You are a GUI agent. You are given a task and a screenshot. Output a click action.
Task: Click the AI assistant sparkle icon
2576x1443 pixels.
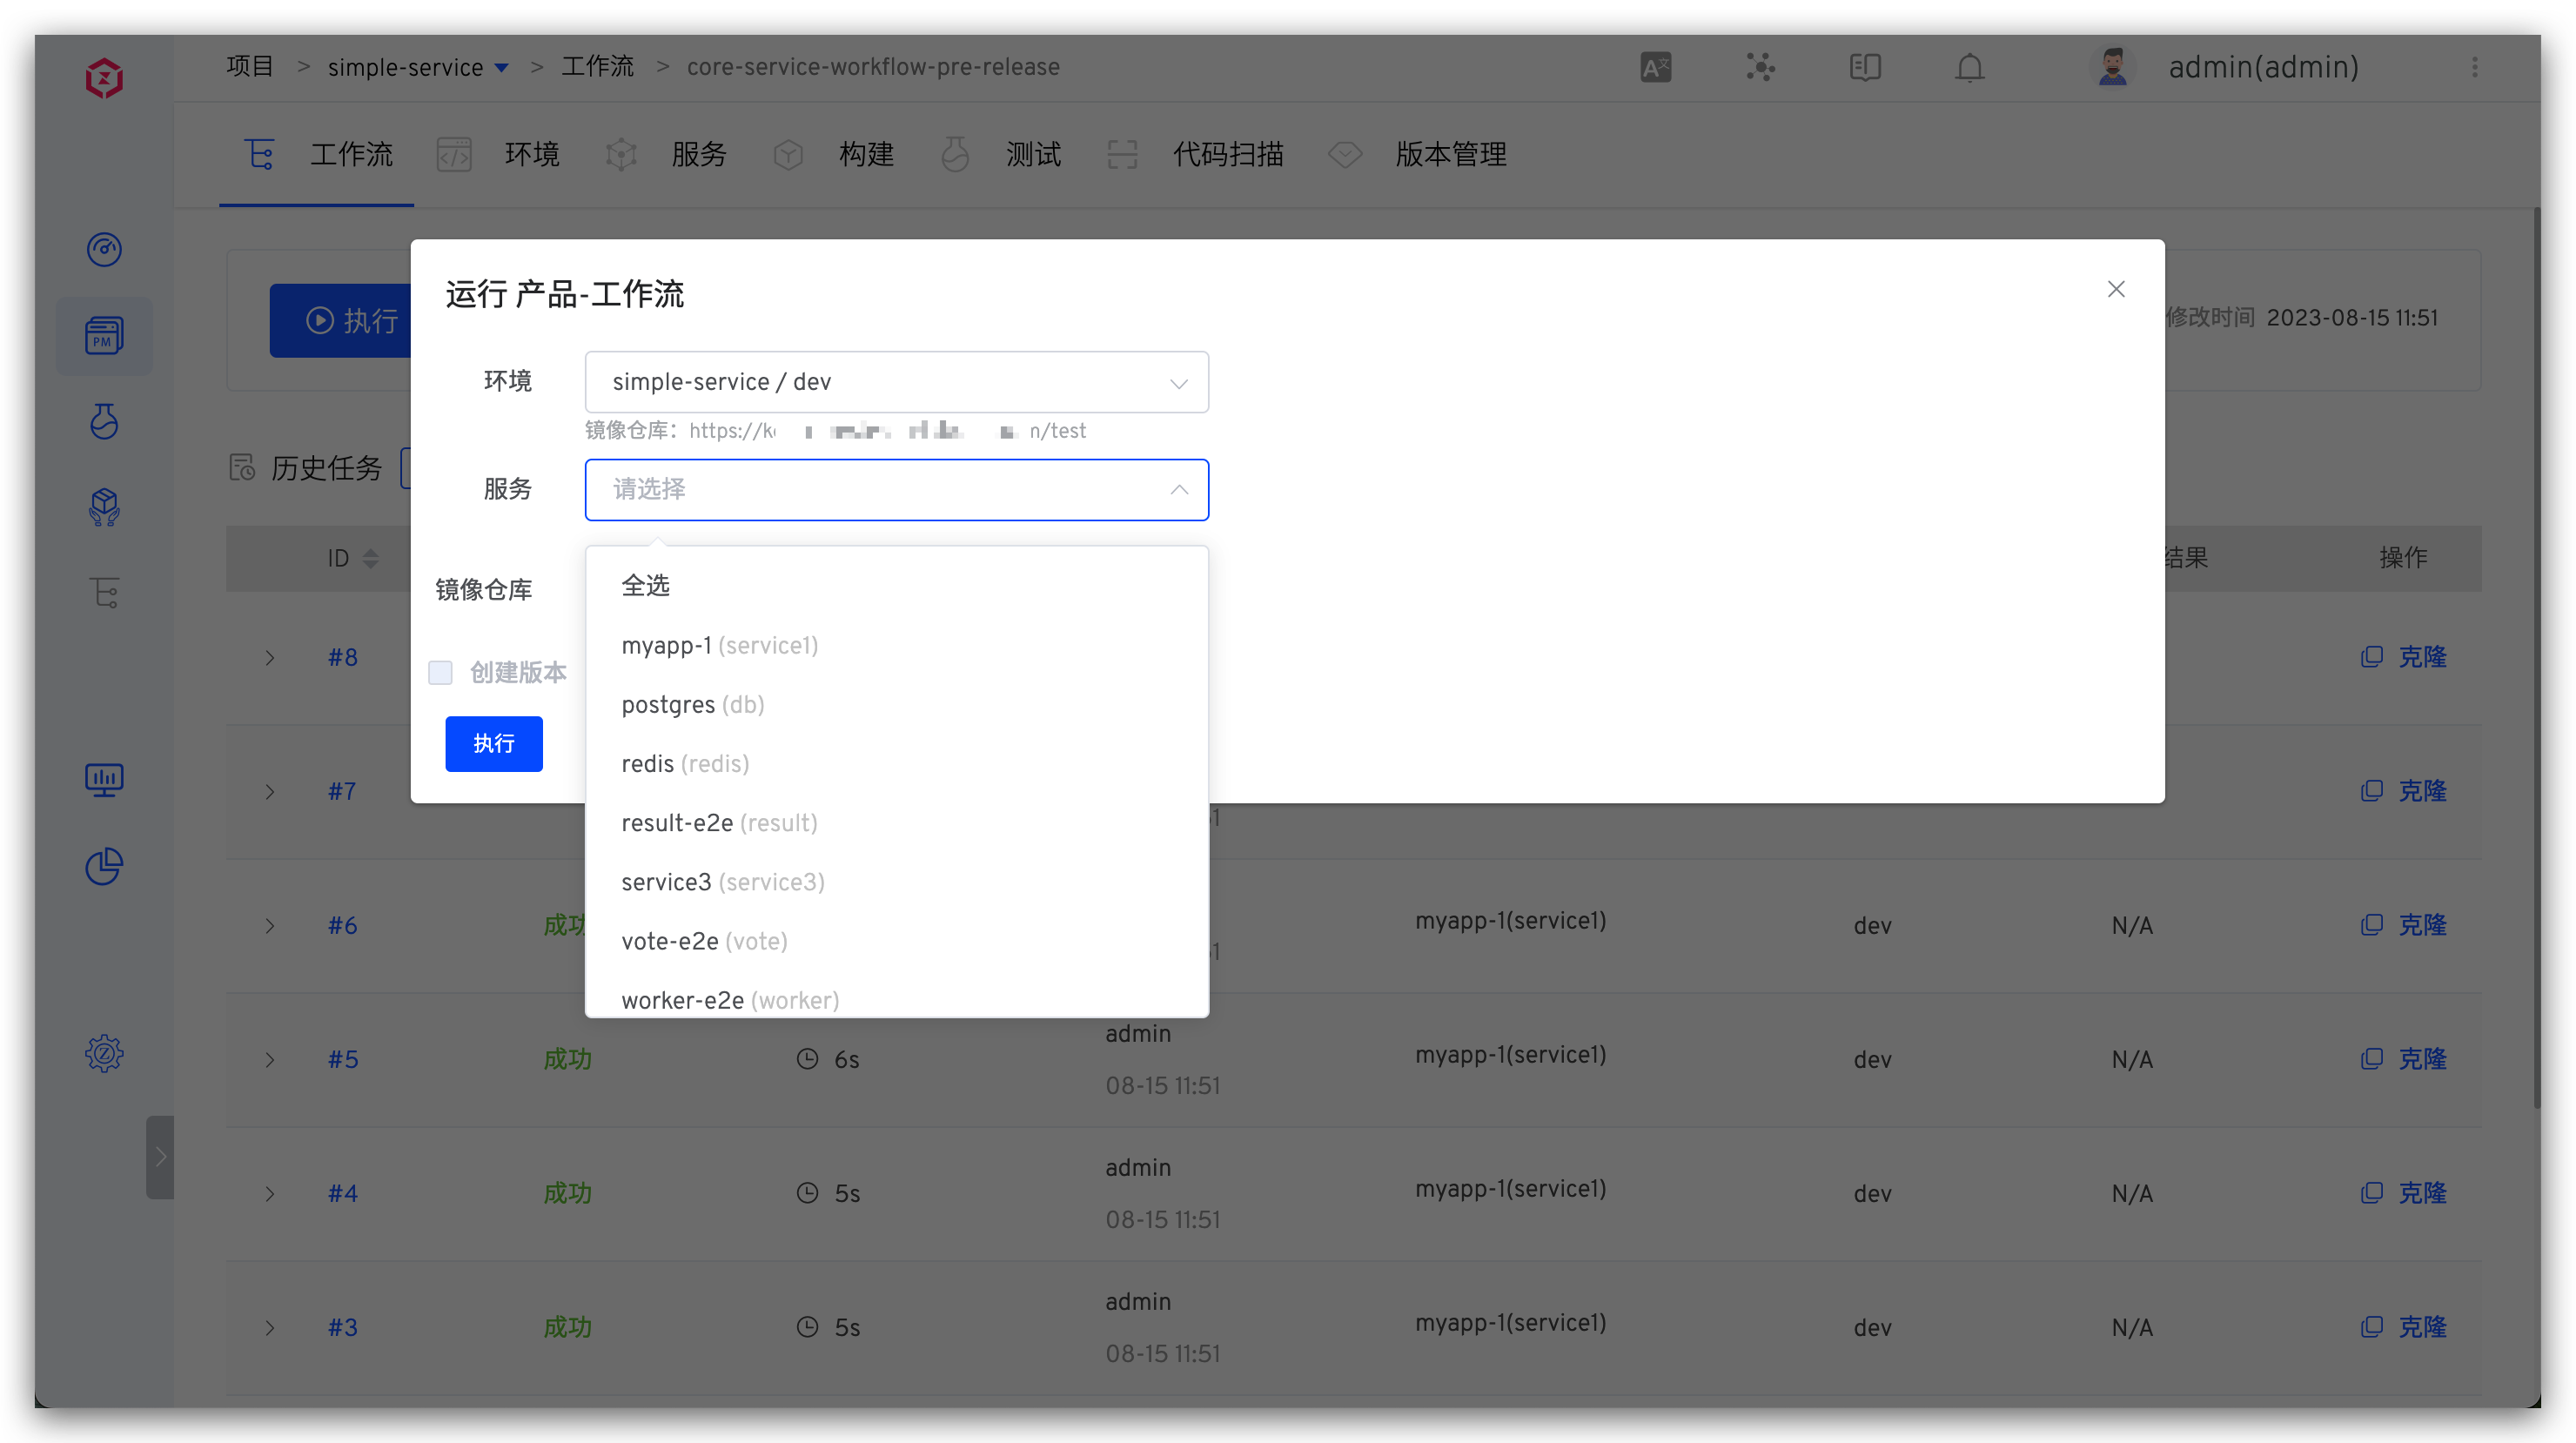tap(1761, 67)
